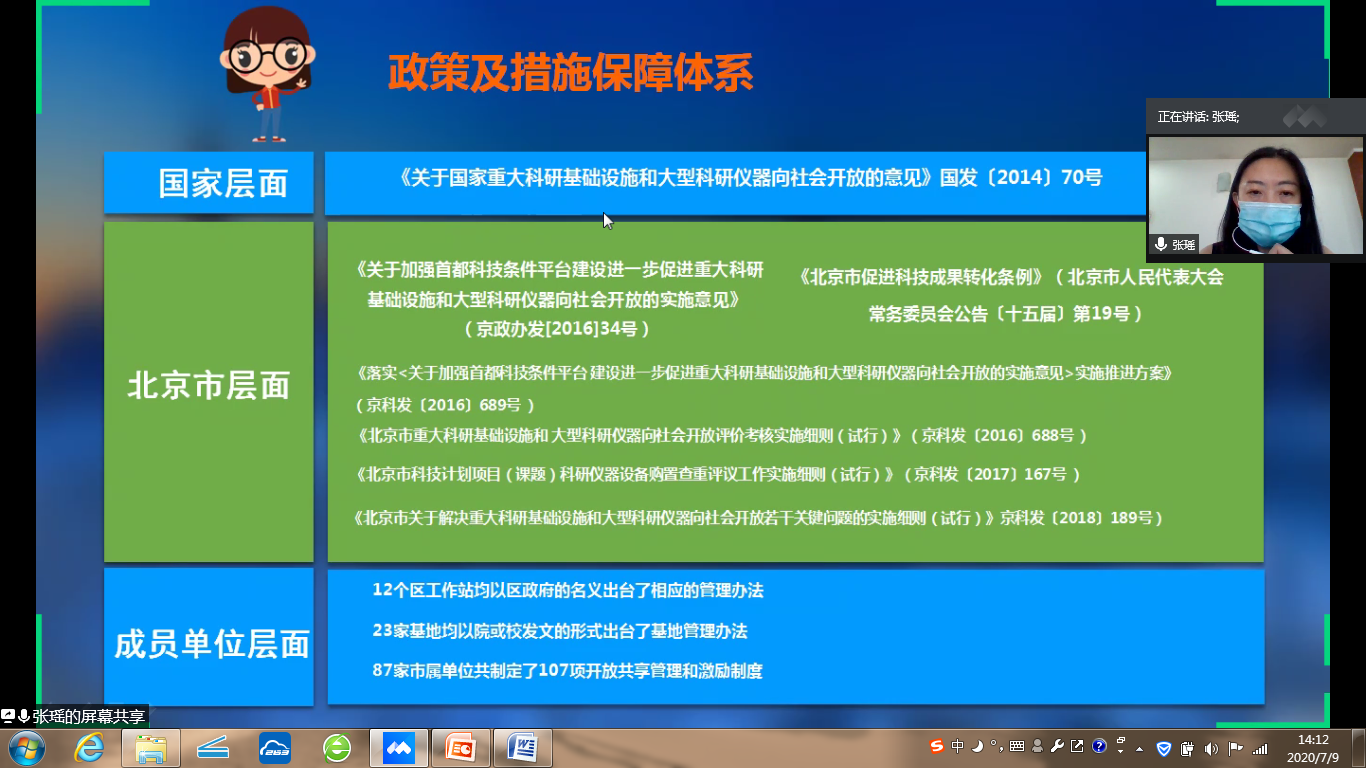Screen dimensions: 1366x768
Task: Toggle the moon half-width/full-width input mode
Action: point(977,746)
